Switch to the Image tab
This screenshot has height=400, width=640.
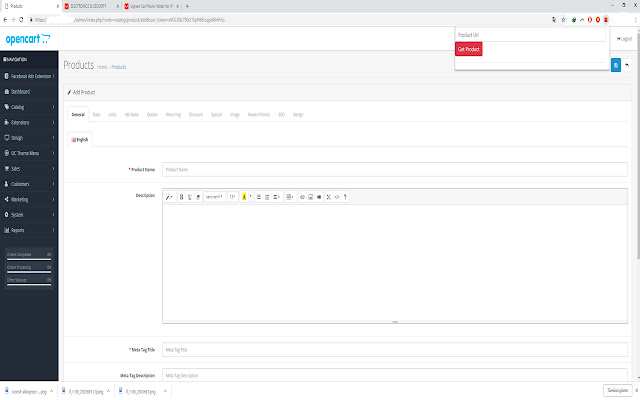235,115
